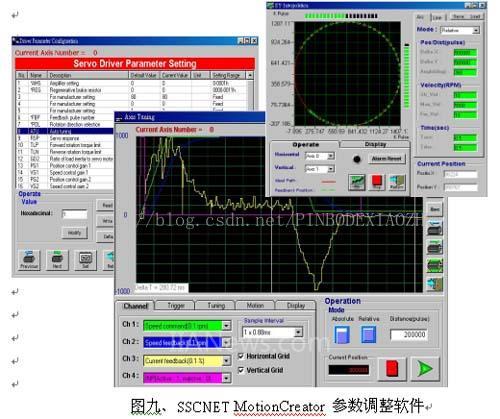
Task: Toggle the Horizontal Grid checkbox
Action: tap(241, 356)
